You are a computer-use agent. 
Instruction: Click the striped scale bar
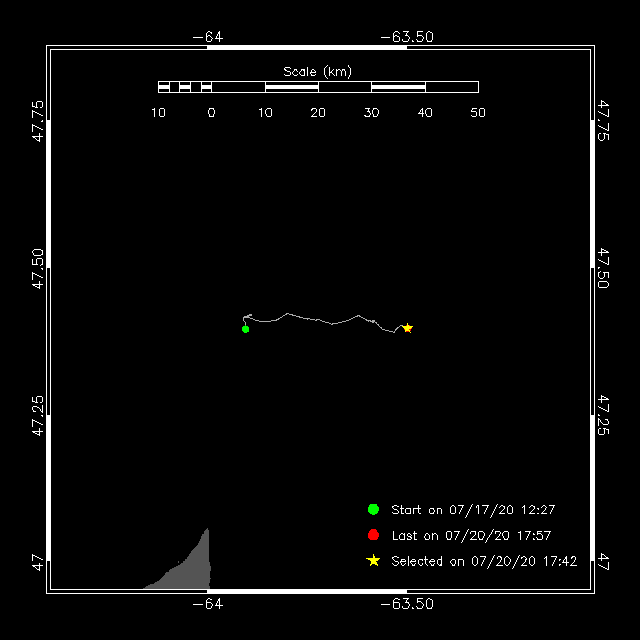click(318, 87)
